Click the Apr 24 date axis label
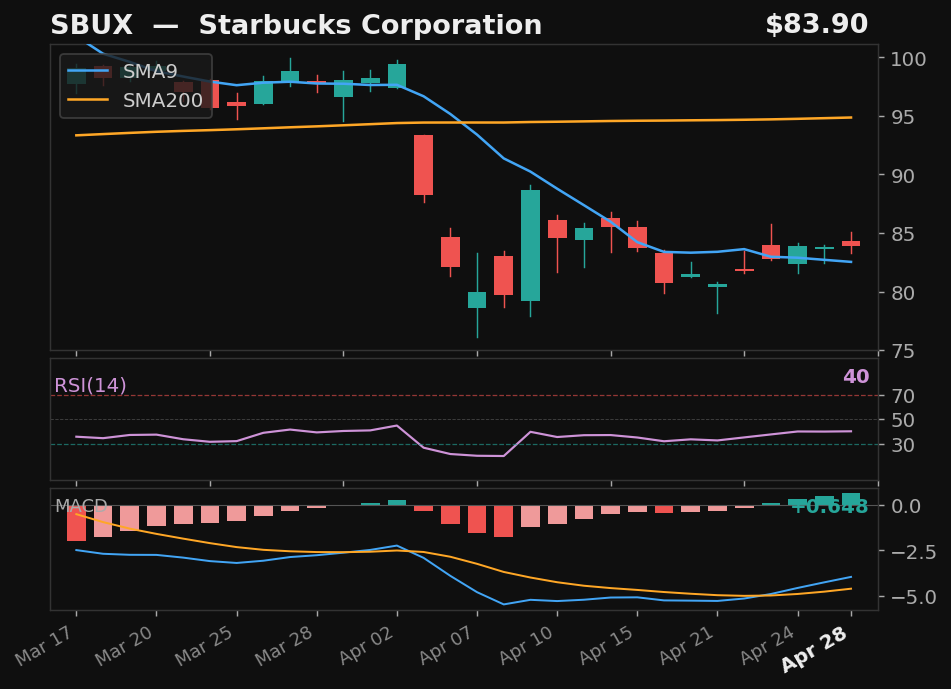The width and height of the screenshot is (951, 689). pyautogui.click(x=768, y=645)
